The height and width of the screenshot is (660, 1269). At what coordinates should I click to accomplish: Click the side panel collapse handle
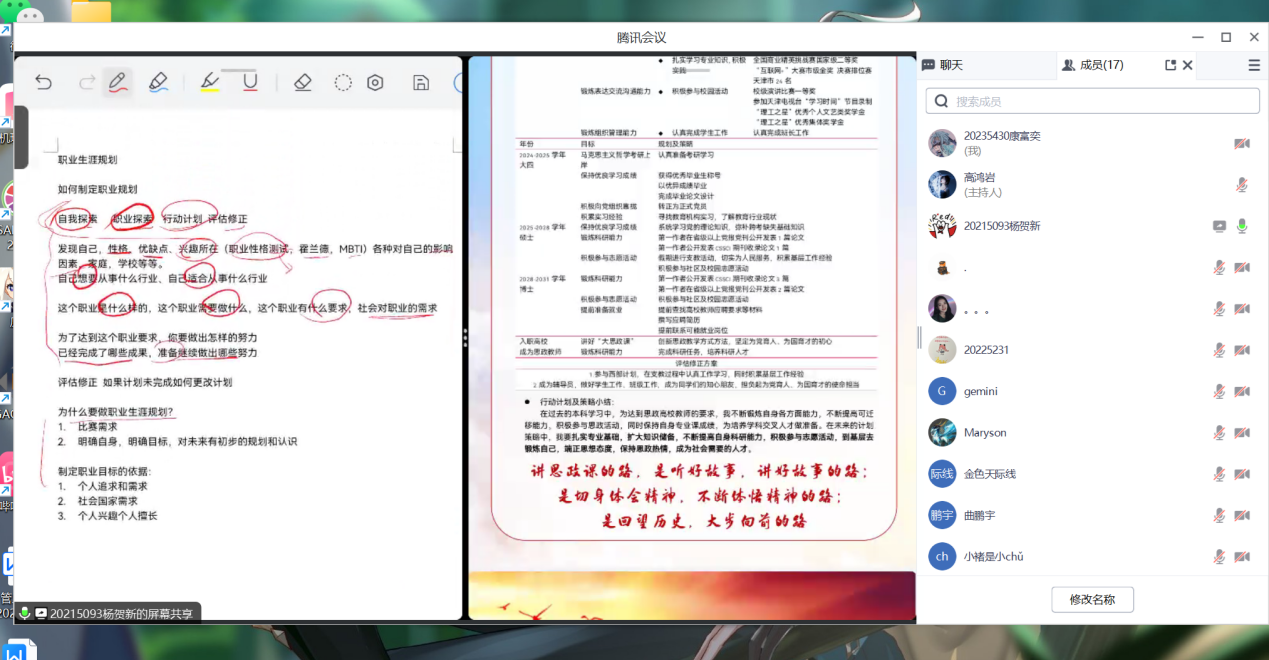pos(919,337)
